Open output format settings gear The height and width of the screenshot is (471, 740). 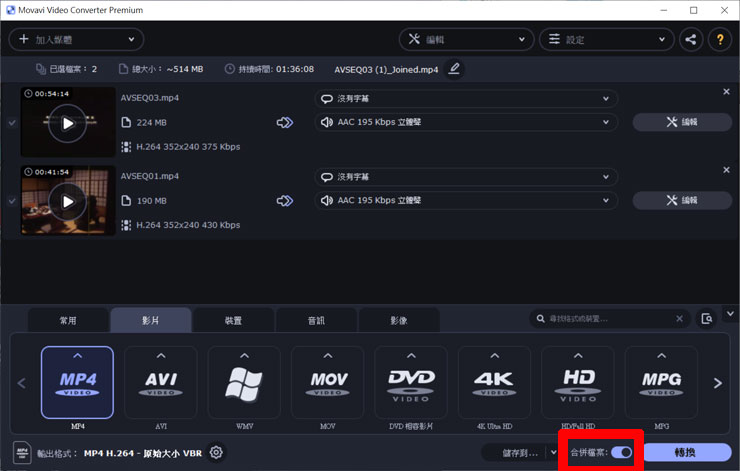216,453
